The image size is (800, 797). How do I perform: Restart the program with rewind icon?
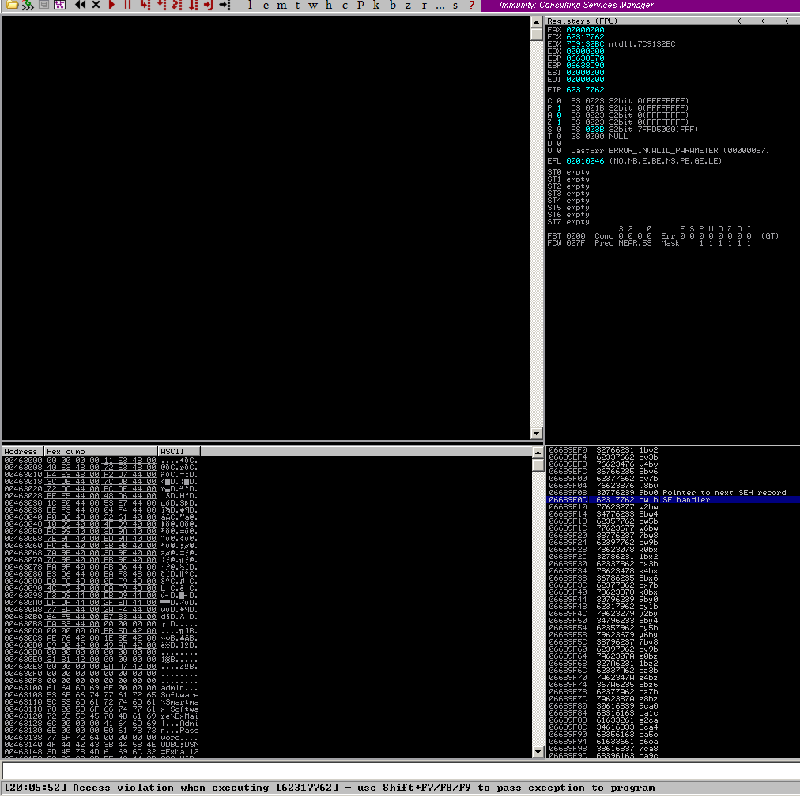point(80,6)
